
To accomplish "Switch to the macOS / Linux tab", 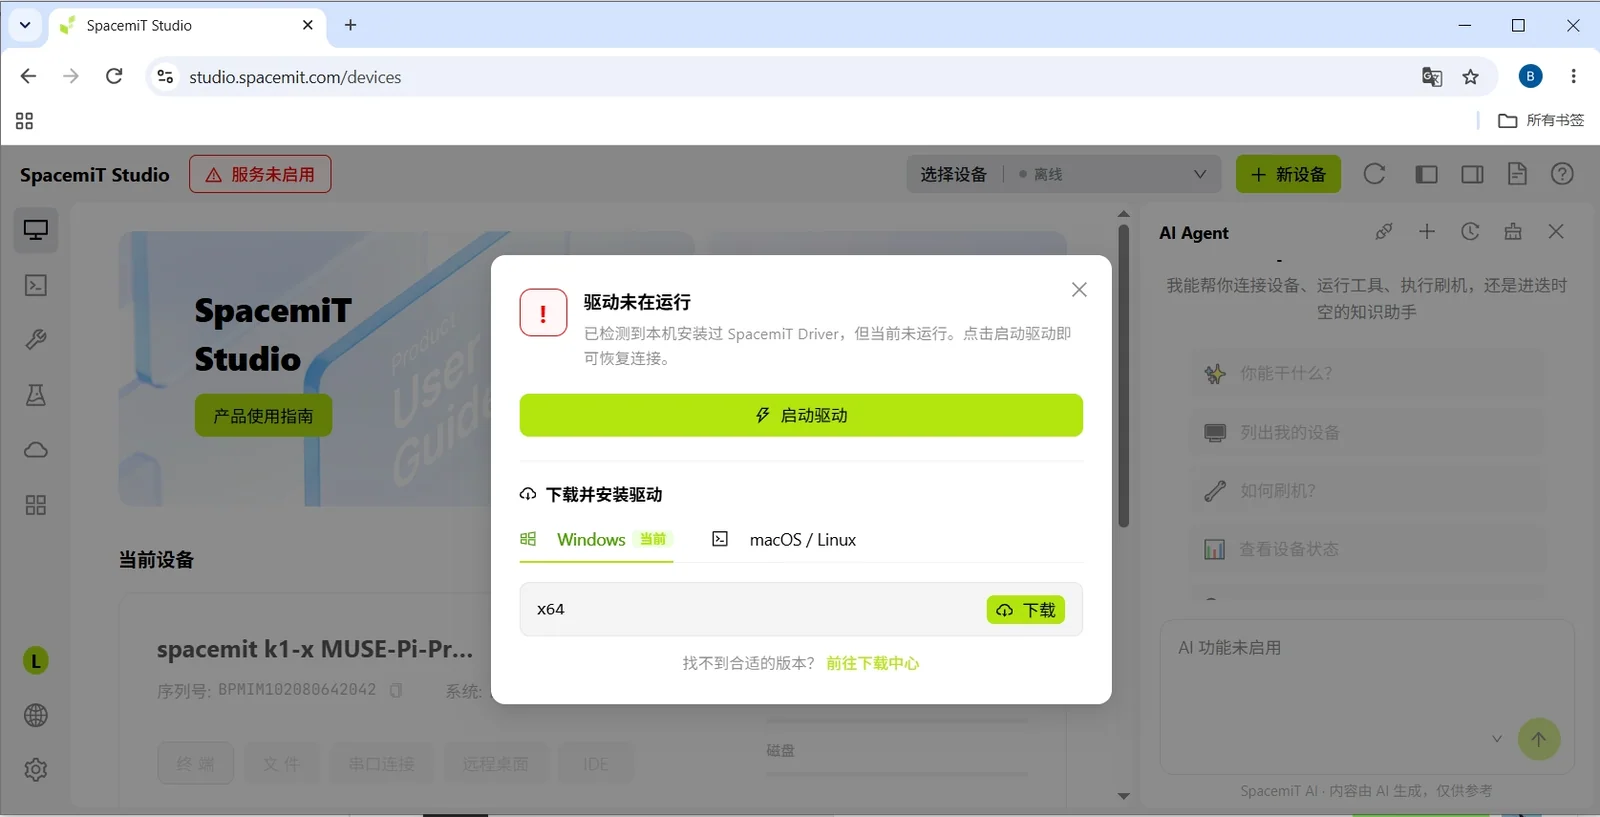I will point(783,540).
